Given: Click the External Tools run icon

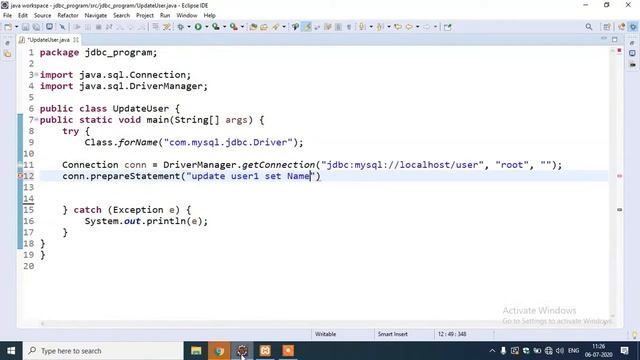Looking at the screenshot, I should (x=234, y=27).
